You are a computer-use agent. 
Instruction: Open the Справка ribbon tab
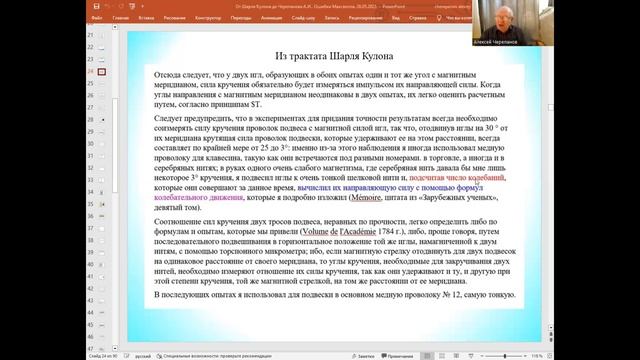[x=418, y=18]
